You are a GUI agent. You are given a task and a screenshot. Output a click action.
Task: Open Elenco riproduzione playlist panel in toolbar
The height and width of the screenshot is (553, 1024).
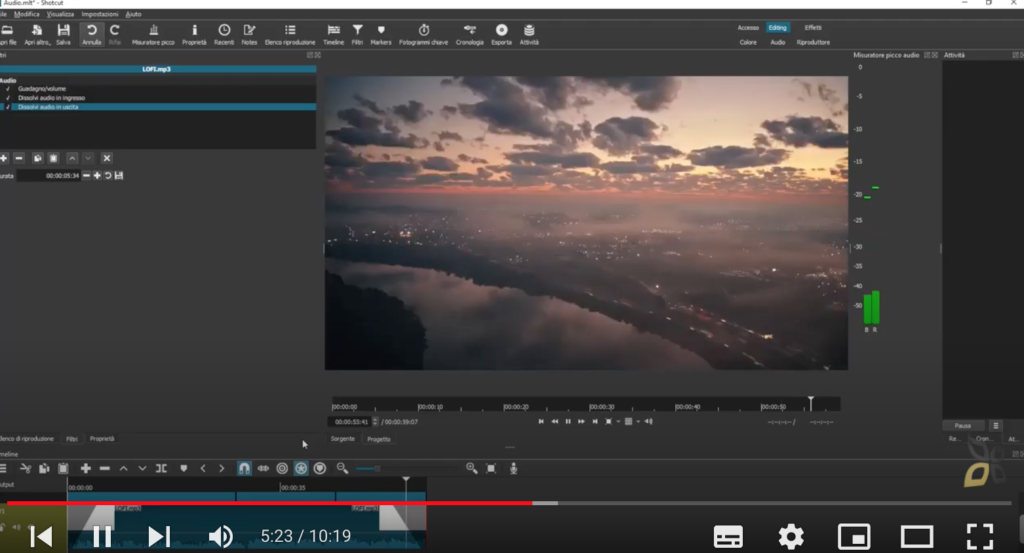click(290, 35)
